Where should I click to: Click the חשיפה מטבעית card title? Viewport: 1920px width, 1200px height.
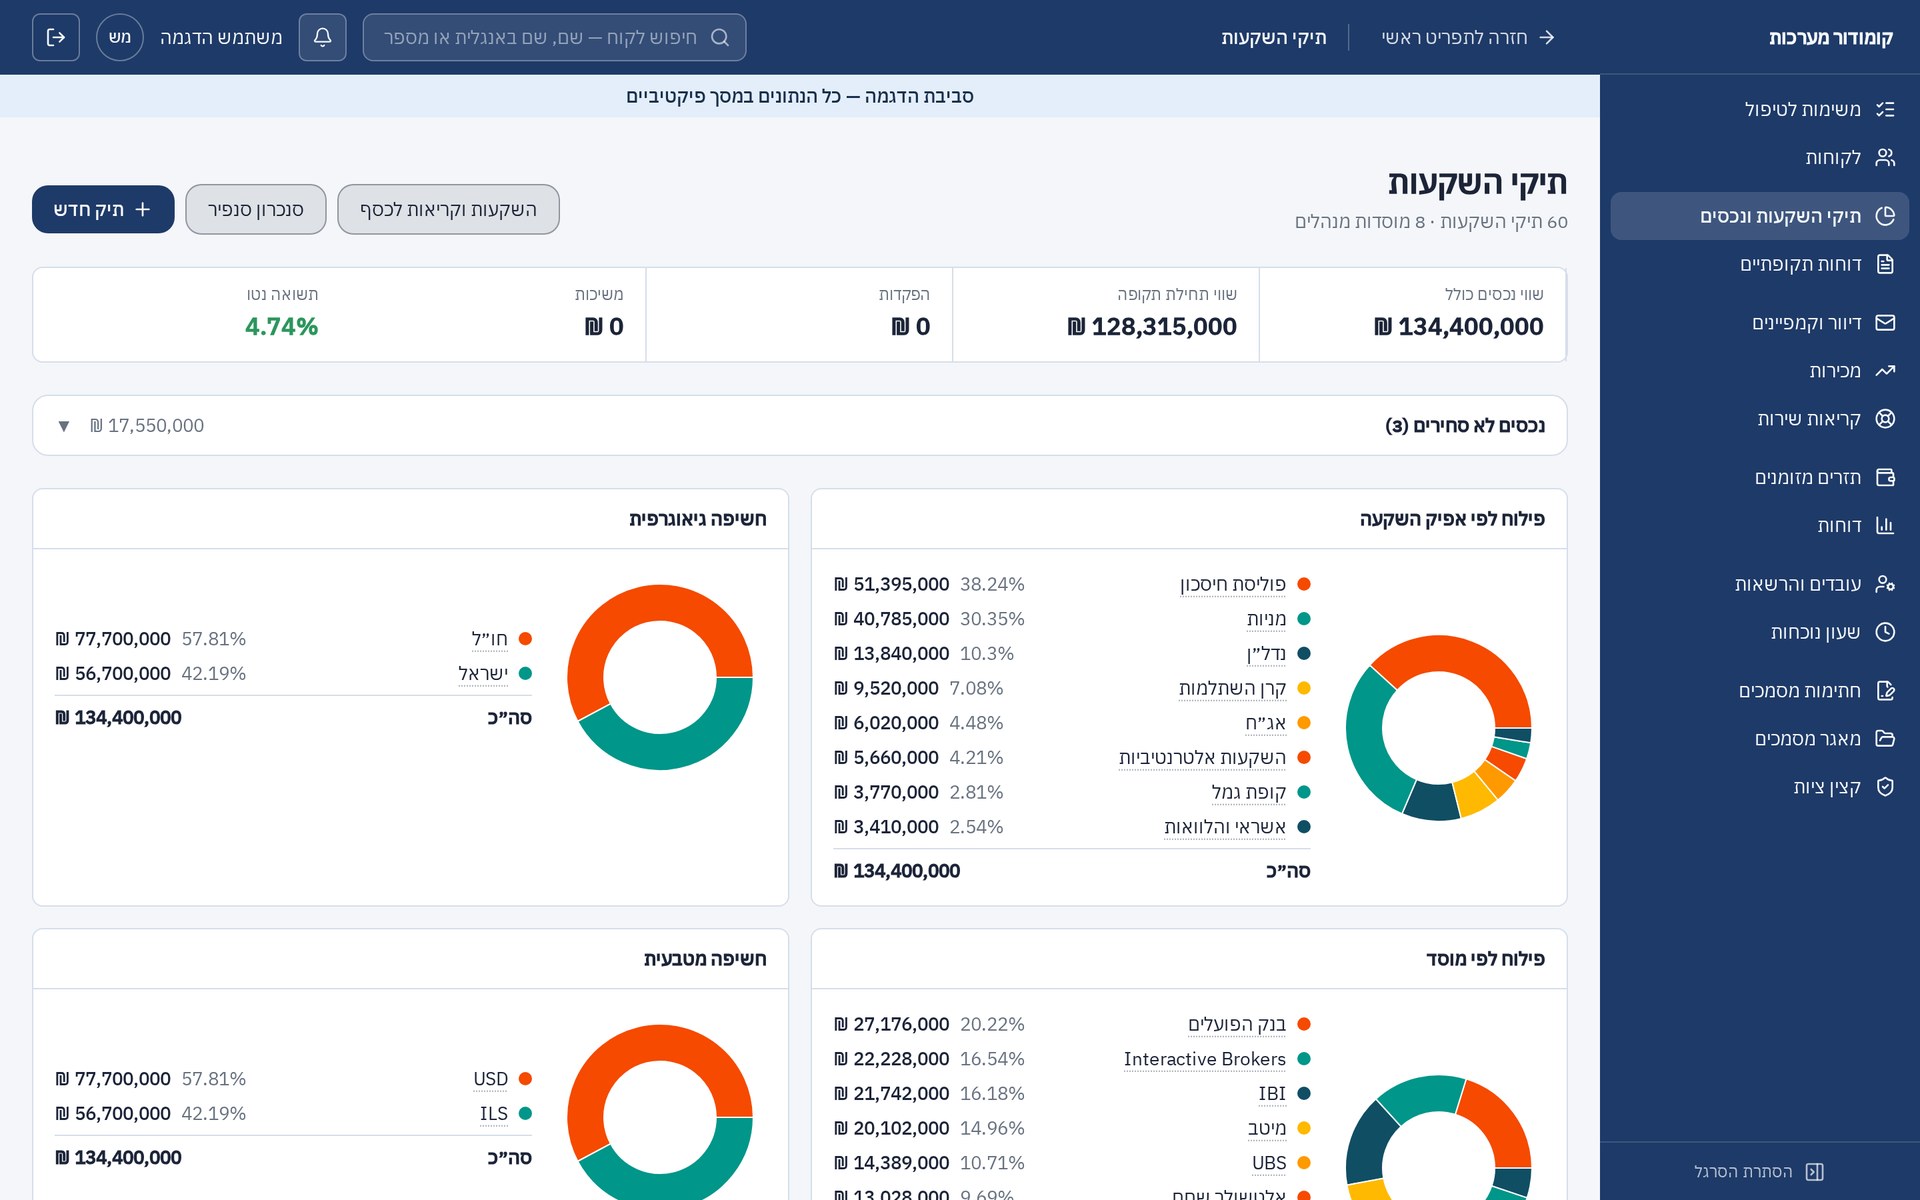pyautogui.click(x=705, y=959)
